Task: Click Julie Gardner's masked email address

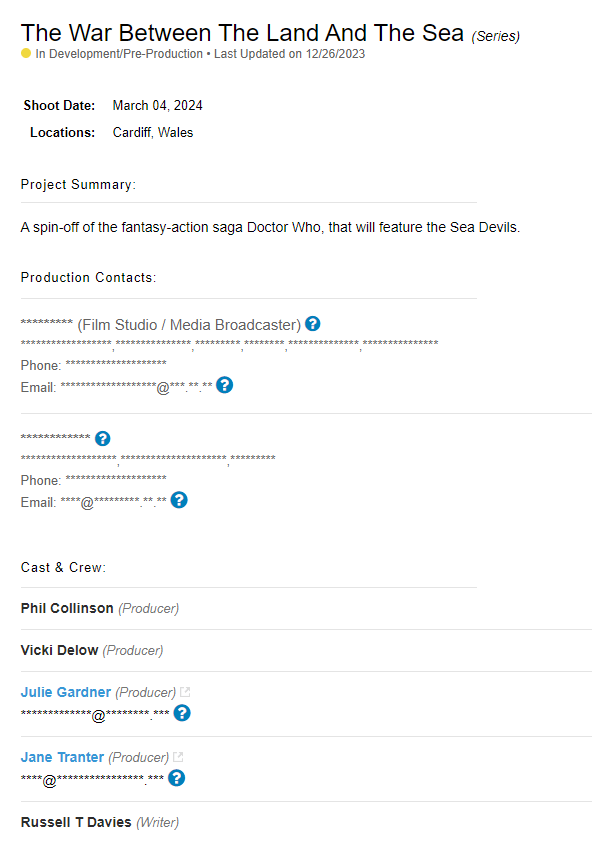Action: [x=95, y=715]
